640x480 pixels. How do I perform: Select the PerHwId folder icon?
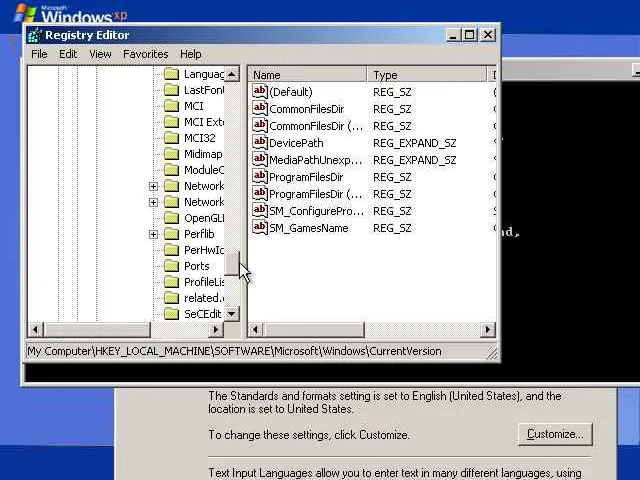pyautogui.click(x=171, y=250)
